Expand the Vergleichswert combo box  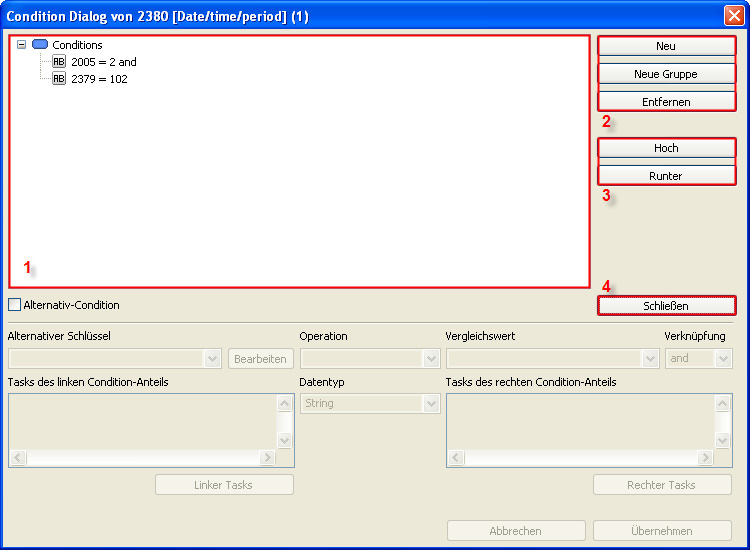(x=650, y=359)
